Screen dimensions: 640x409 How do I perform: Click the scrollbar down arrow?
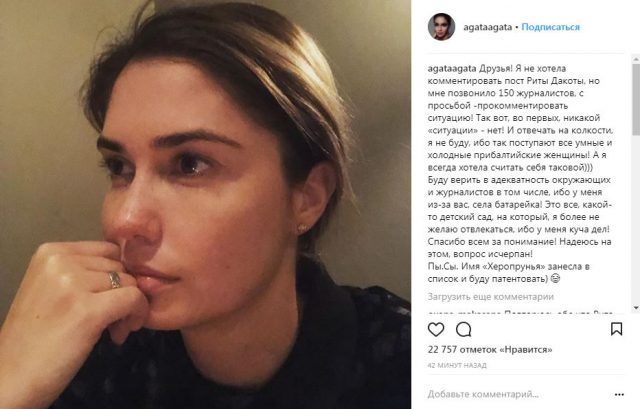tap(636, 308)
